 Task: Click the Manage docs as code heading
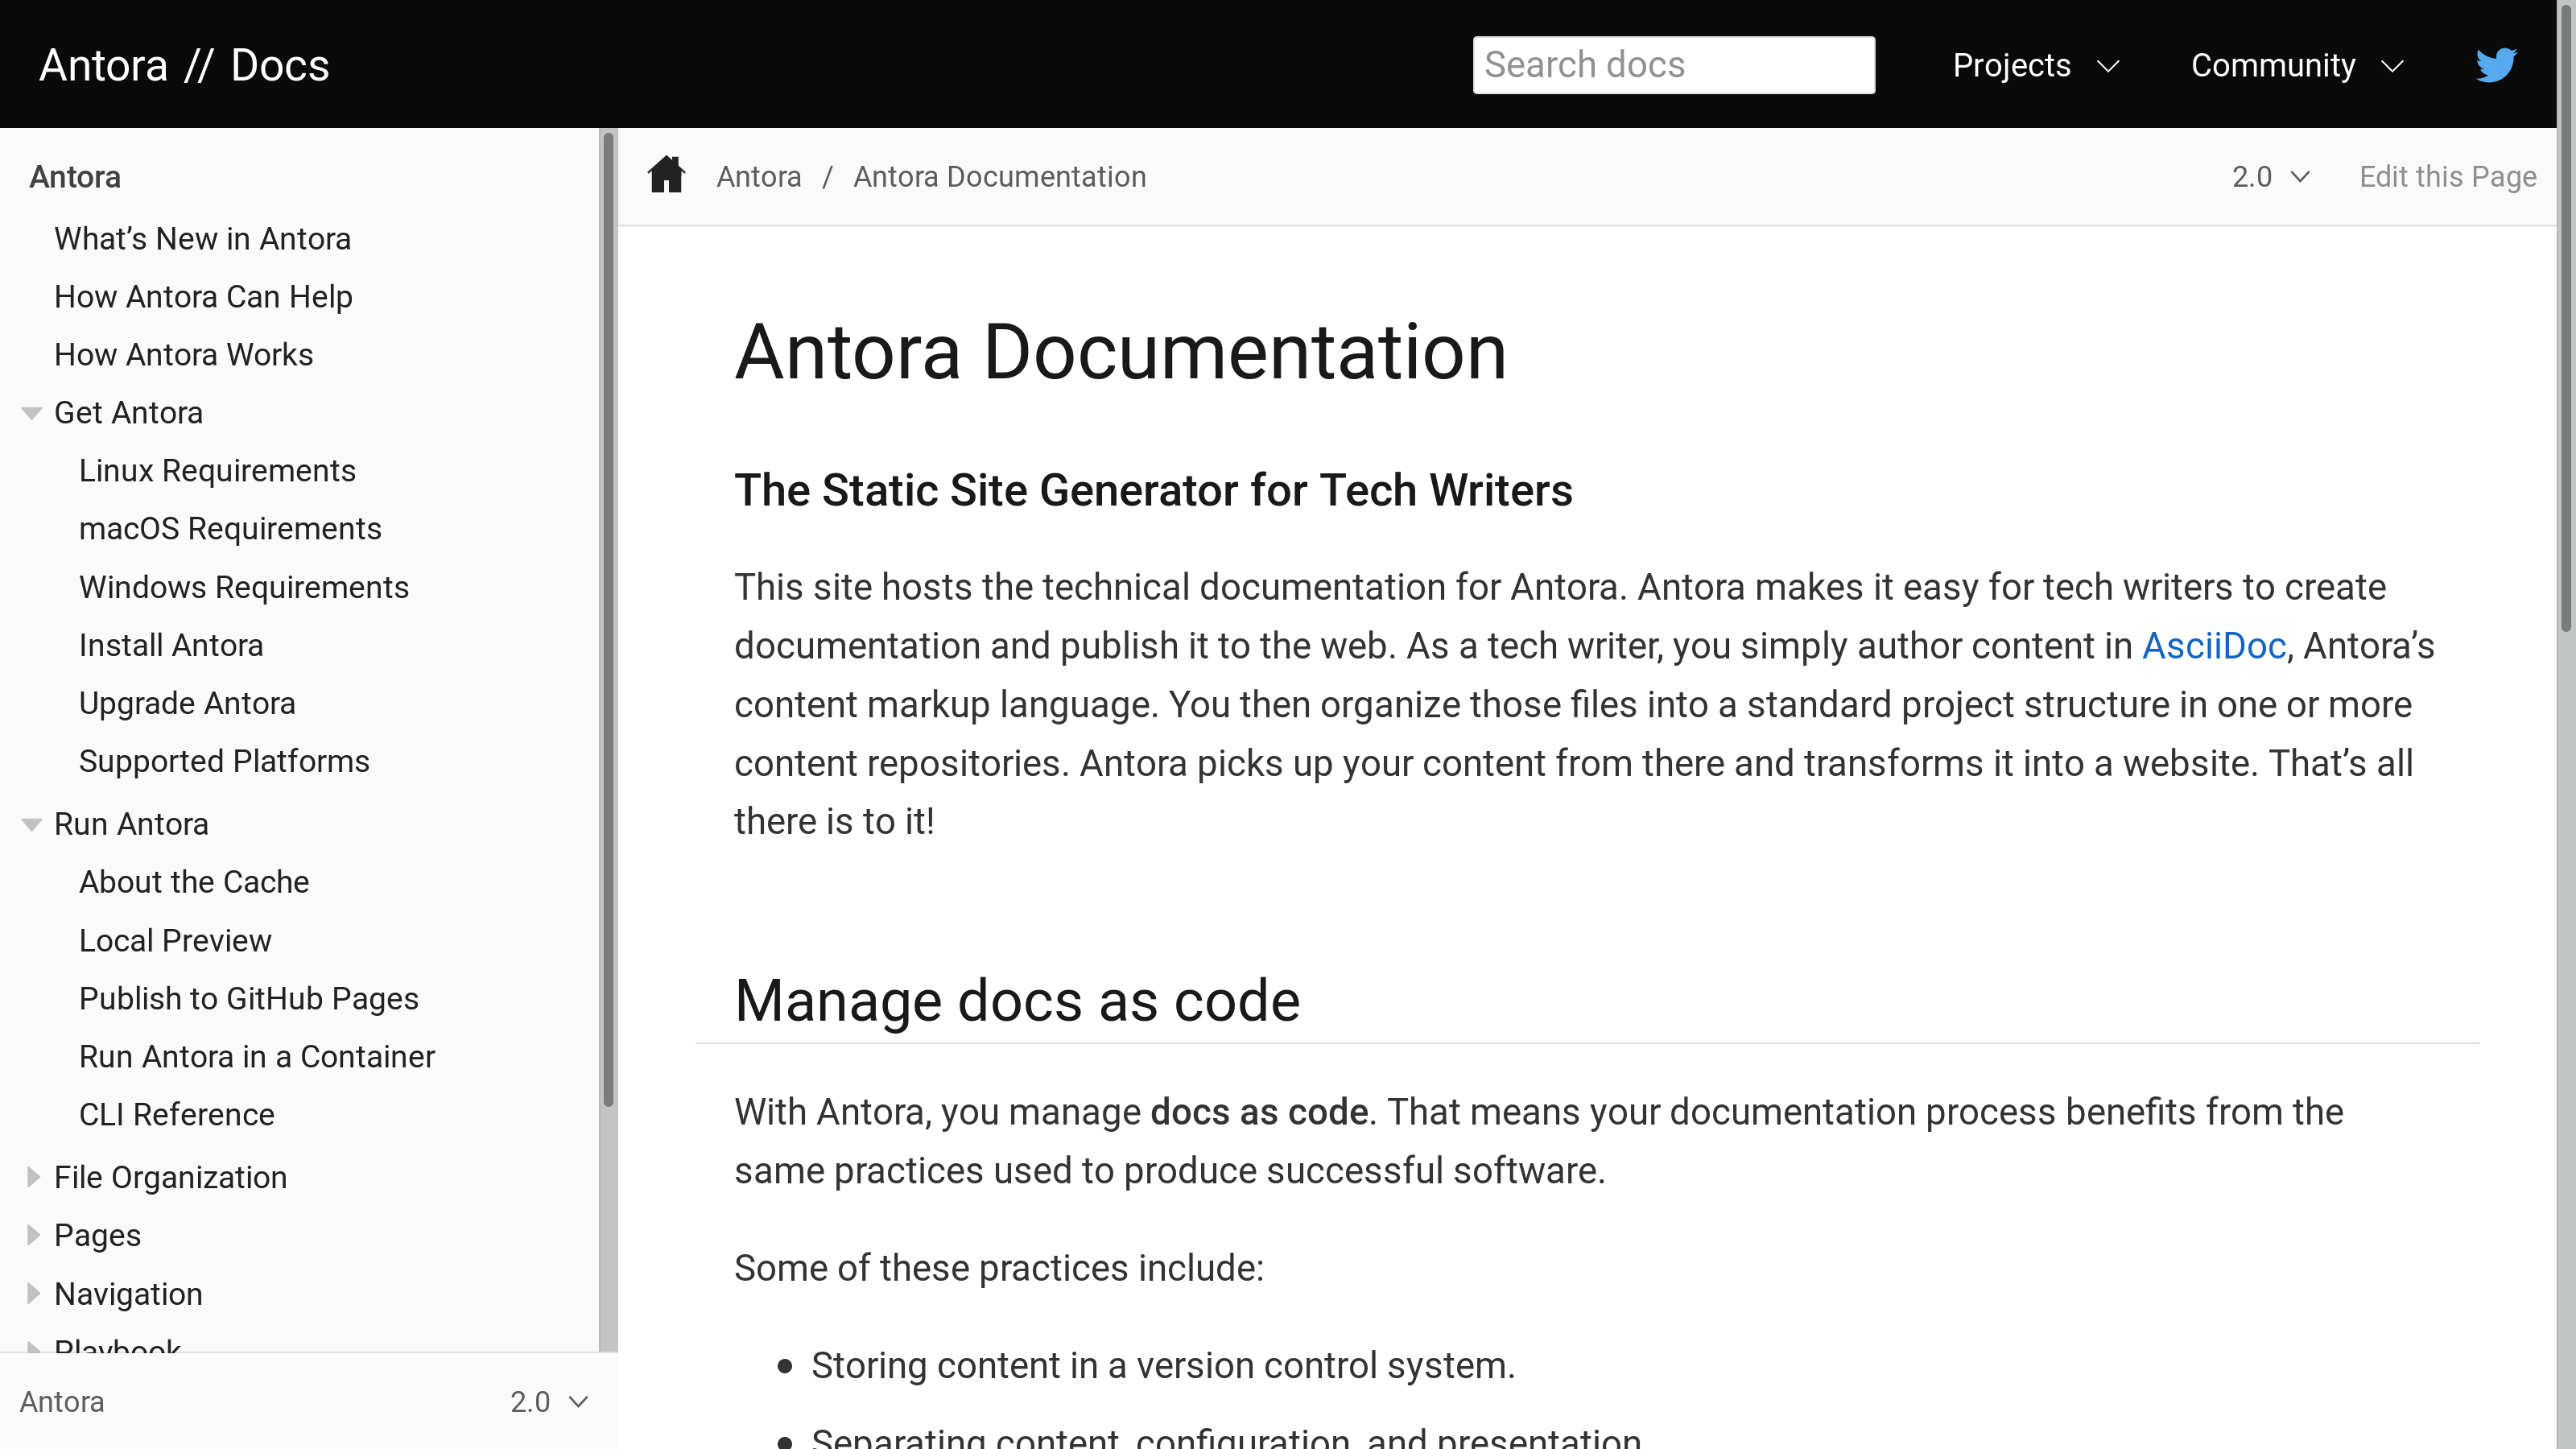tap(1017, 1001)
